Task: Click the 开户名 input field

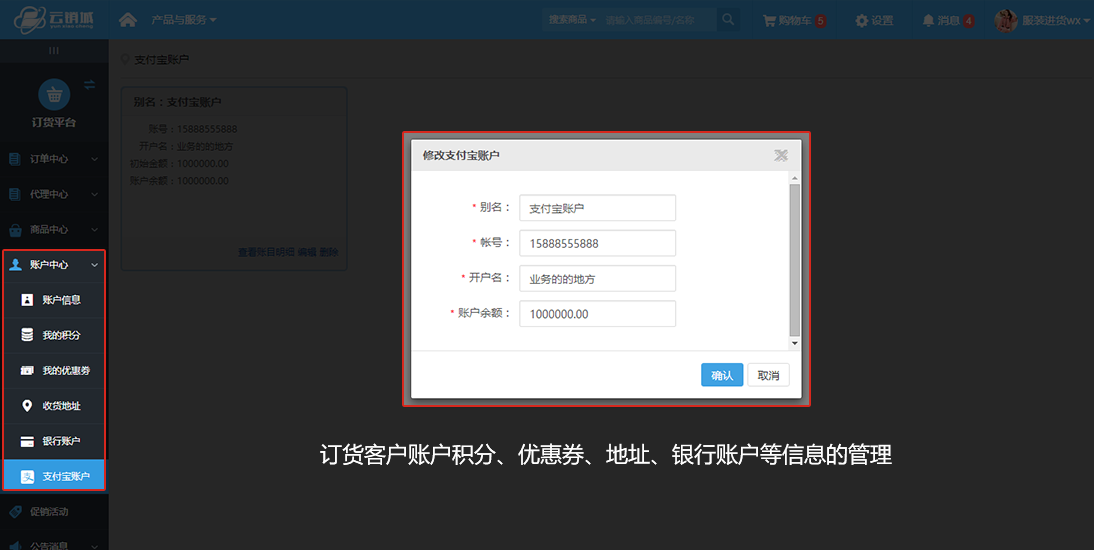Action: coord(597,278)
